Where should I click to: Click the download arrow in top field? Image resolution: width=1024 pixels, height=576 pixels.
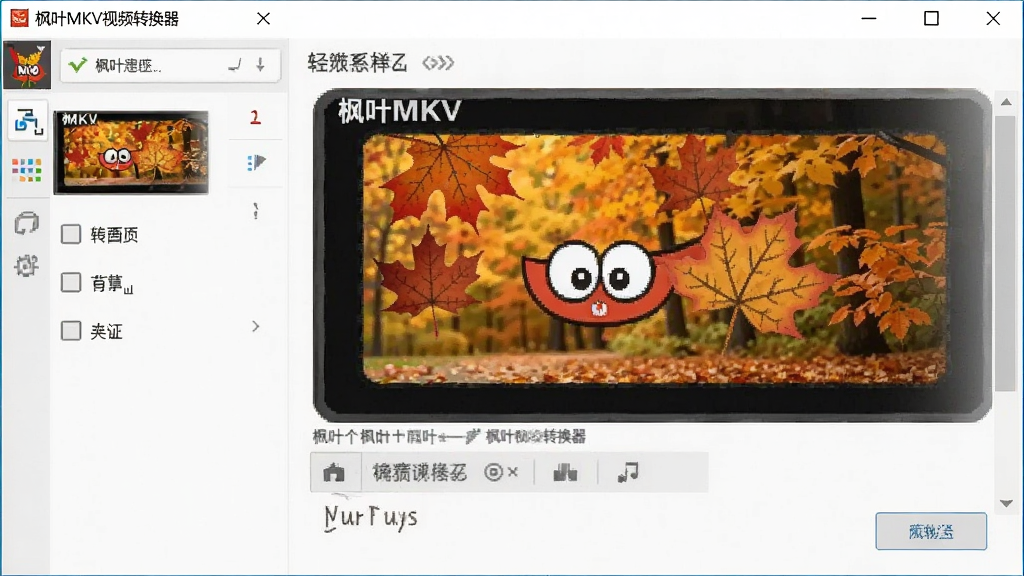[261, 65]
